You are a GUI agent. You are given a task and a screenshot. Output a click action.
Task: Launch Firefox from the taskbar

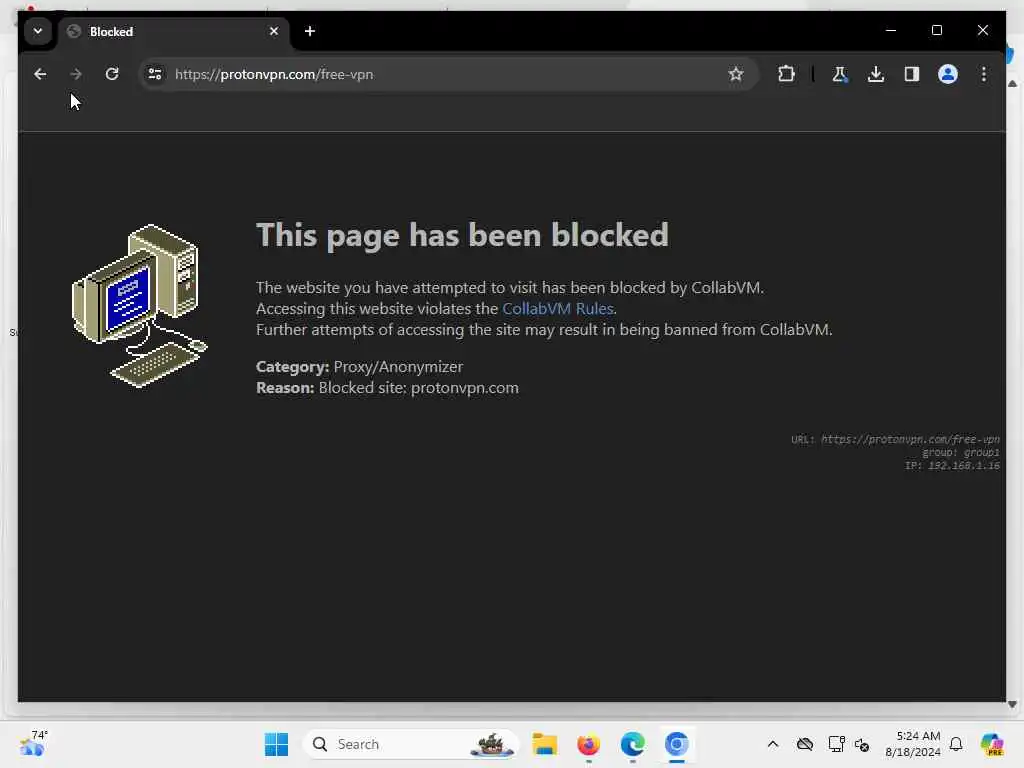point(588,744)
